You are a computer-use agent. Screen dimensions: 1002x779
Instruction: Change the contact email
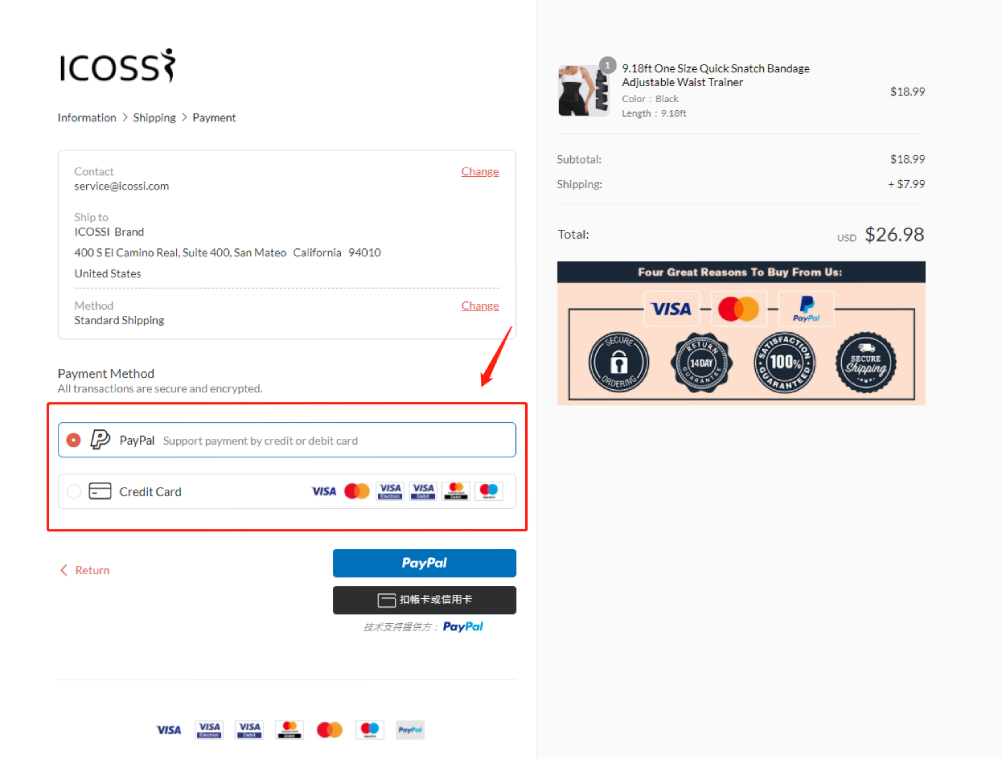[x=480, y=171]
